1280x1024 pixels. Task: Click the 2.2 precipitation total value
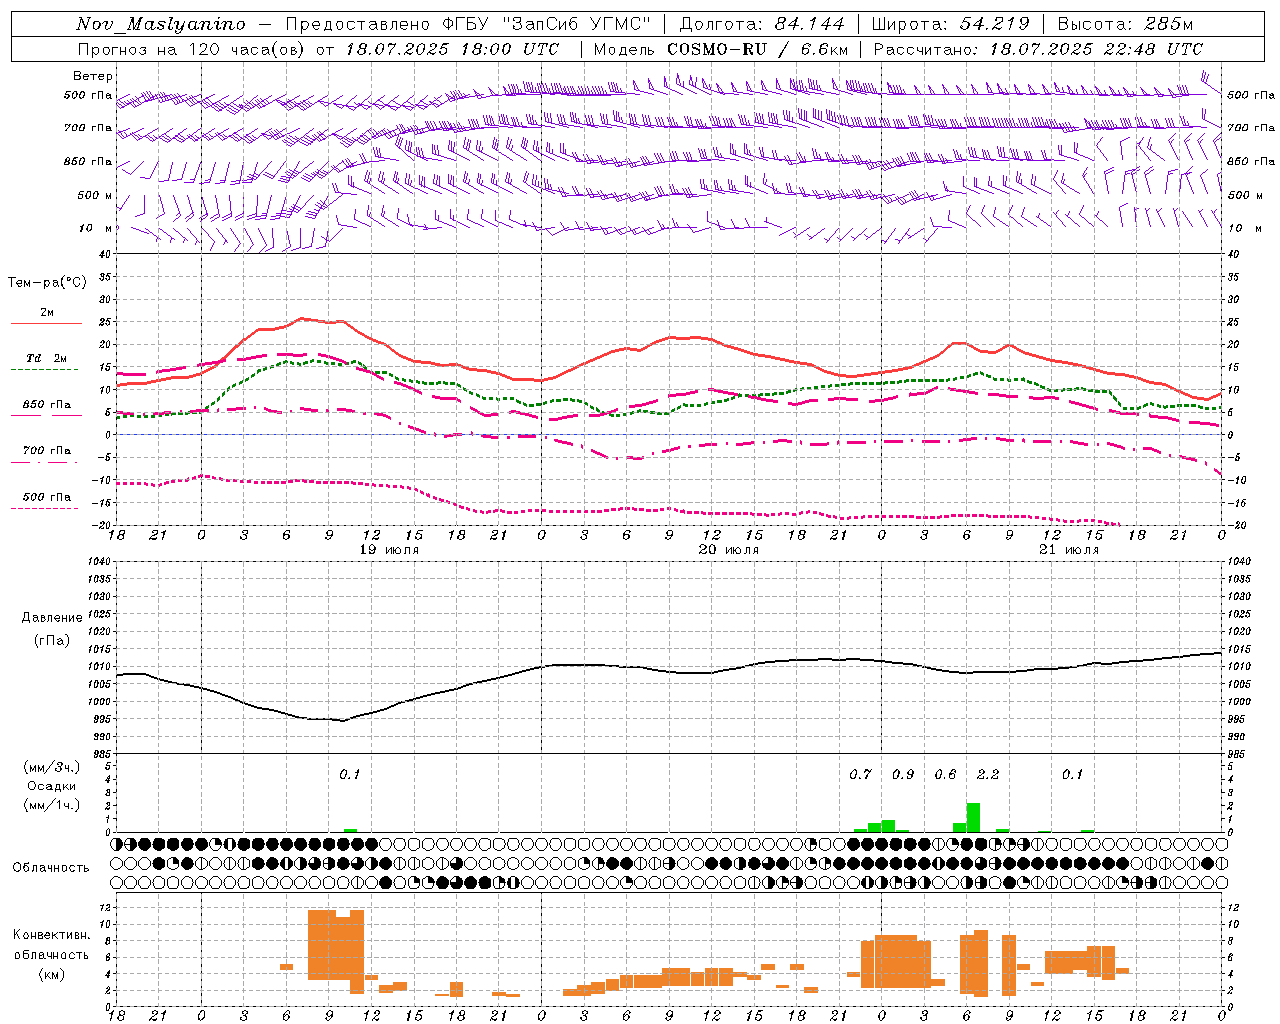tap(988, 774)
